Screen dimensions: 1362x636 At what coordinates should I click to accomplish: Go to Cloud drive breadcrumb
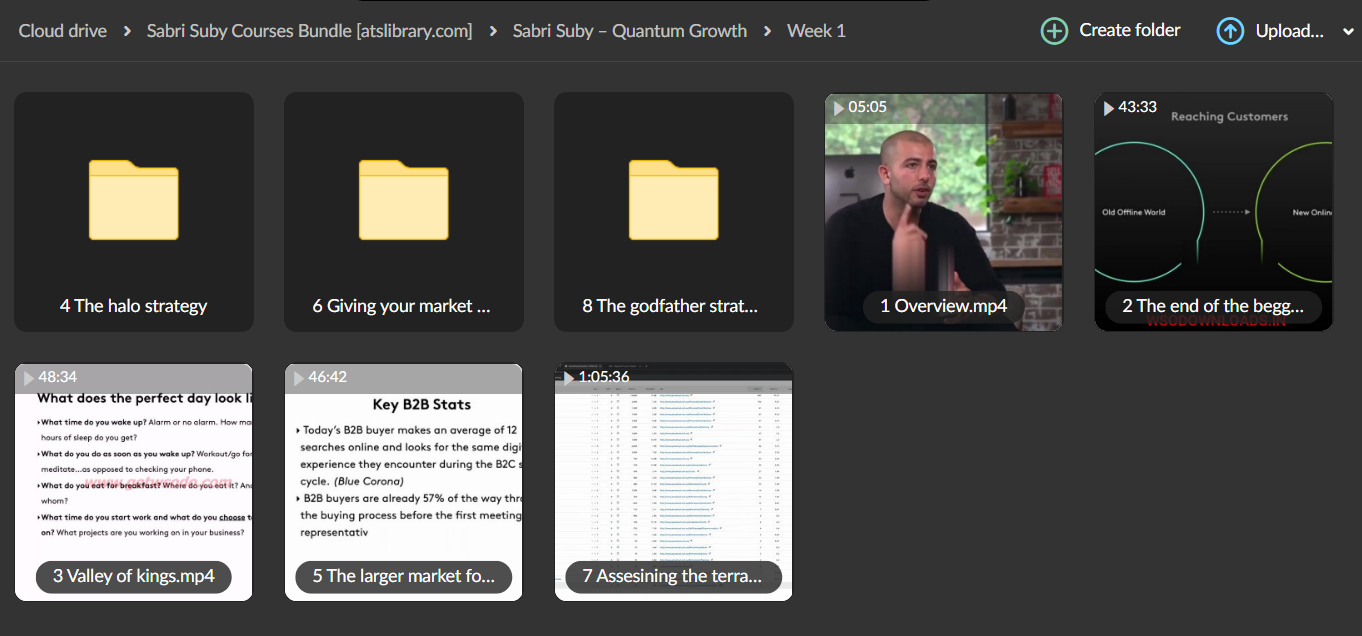pos(63,31)
